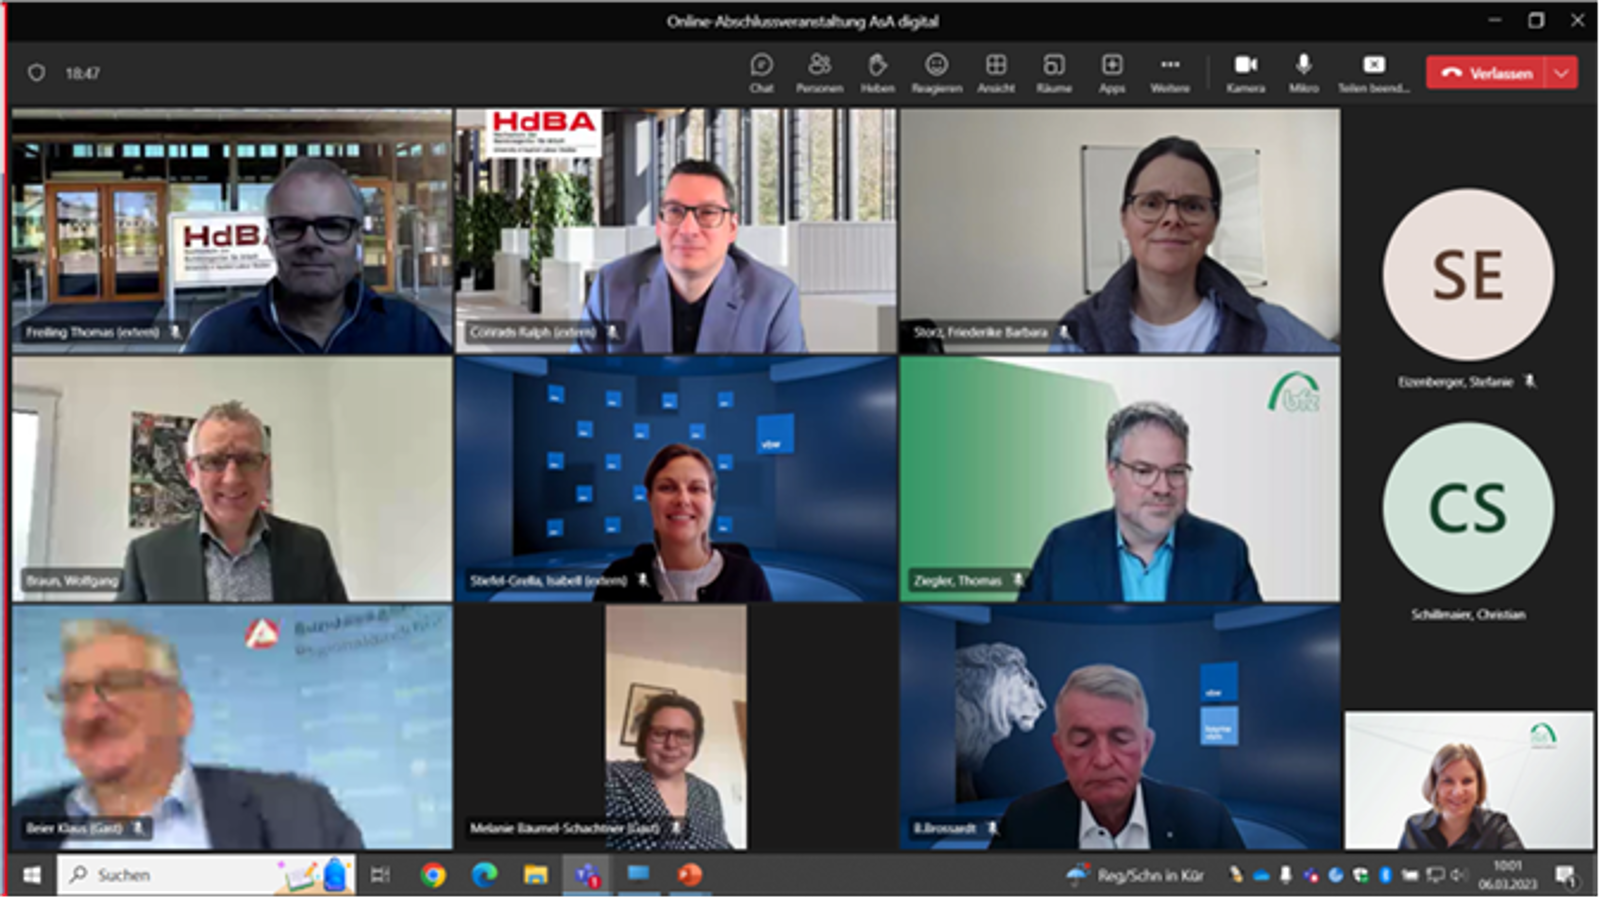Screen dimensions: 1600x899
Task: Click the self-view video thumbnail
Action: (1469, 780)
